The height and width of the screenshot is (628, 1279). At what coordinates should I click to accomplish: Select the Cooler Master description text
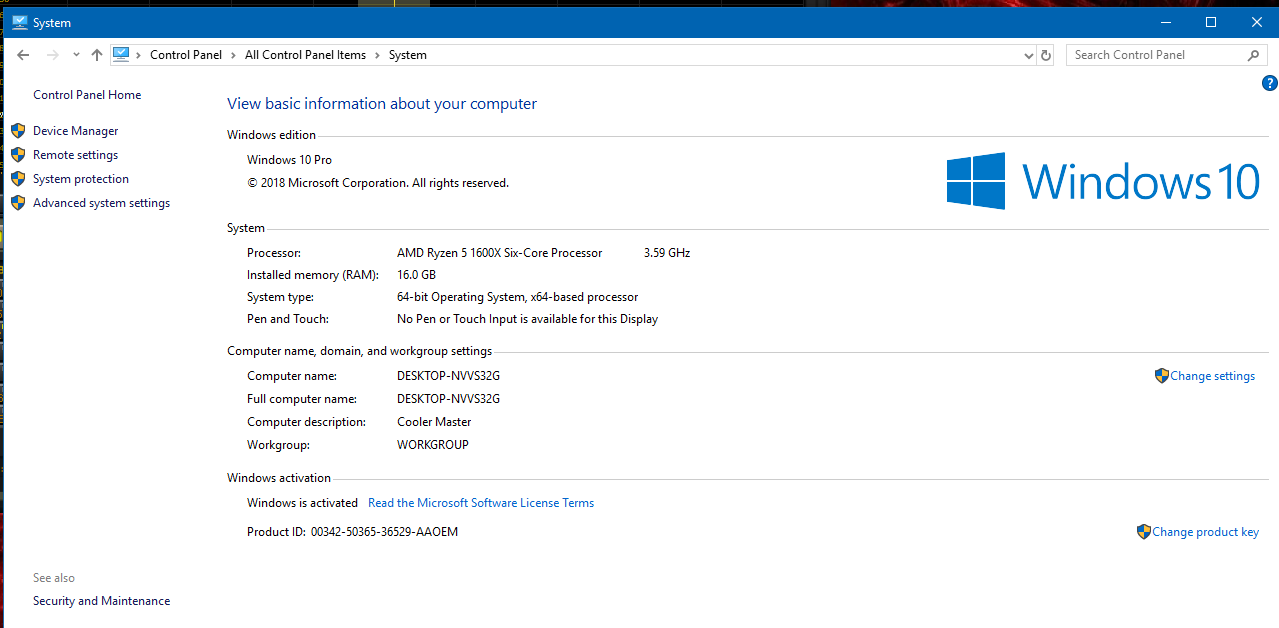click(x=434, y=422)
